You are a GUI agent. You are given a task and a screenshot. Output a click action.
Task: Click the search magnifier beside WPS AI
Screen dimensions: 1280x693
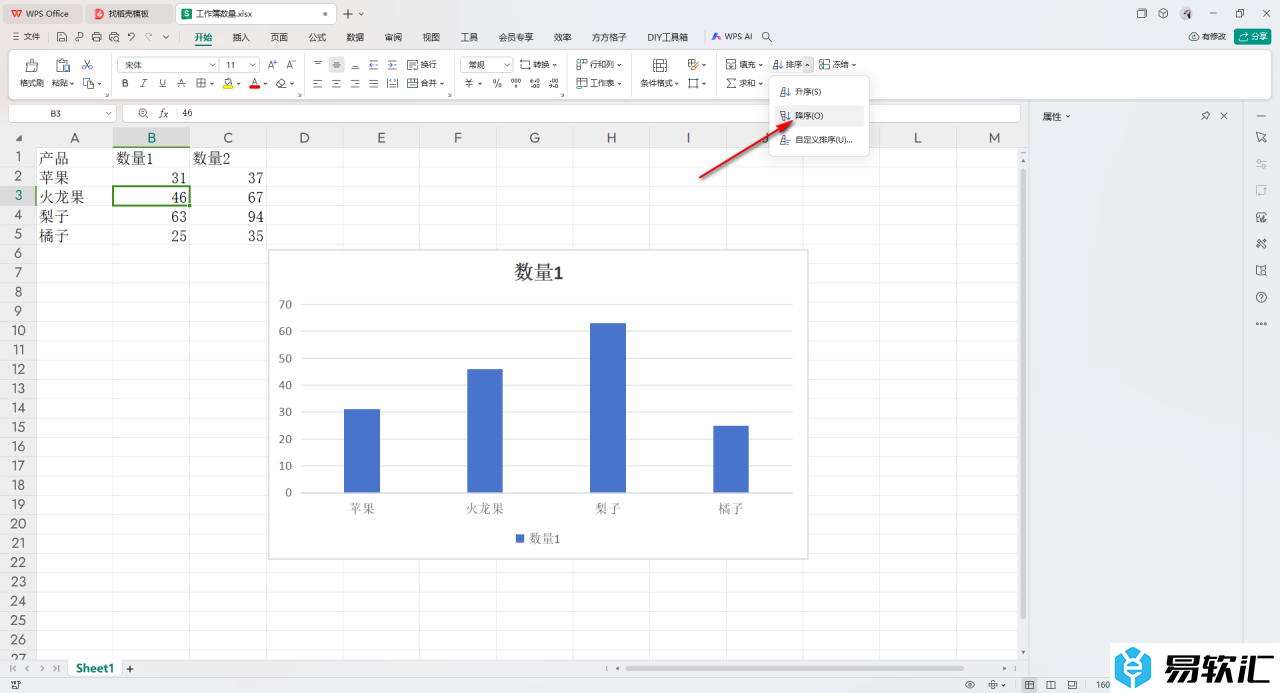pos(767,37)
